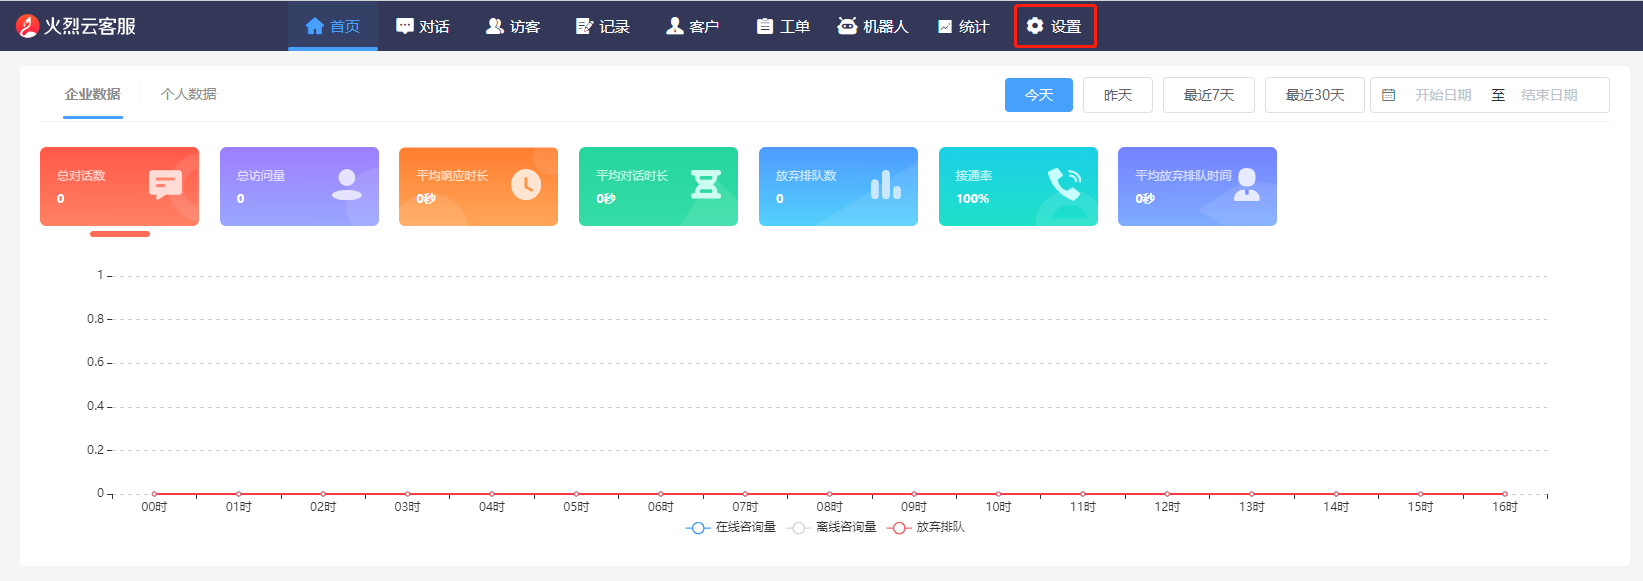
Task: Toggle the 离线咨询量 legend series
Action: (832, 527)
